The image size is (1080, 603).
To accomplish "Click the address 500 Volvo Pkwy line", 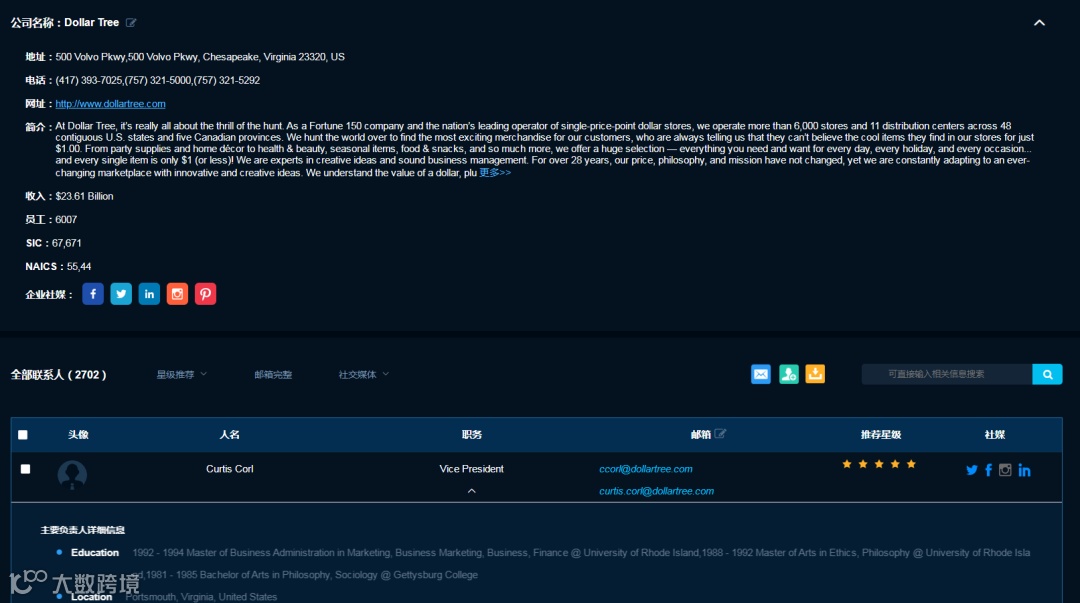I will tap(200, 57).
